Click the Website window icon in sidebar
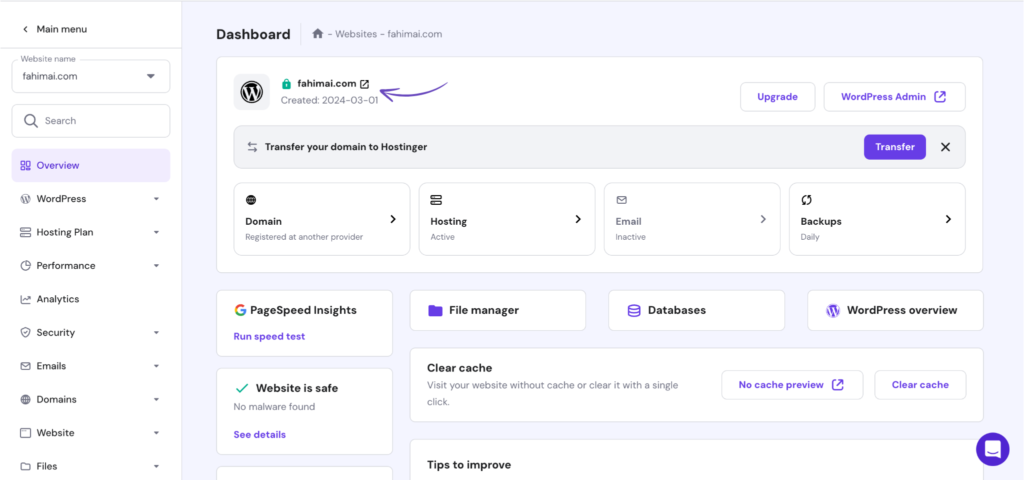The width and height of the screenshot is (1024, 480). pyautogui.click(x=25, y=433)
